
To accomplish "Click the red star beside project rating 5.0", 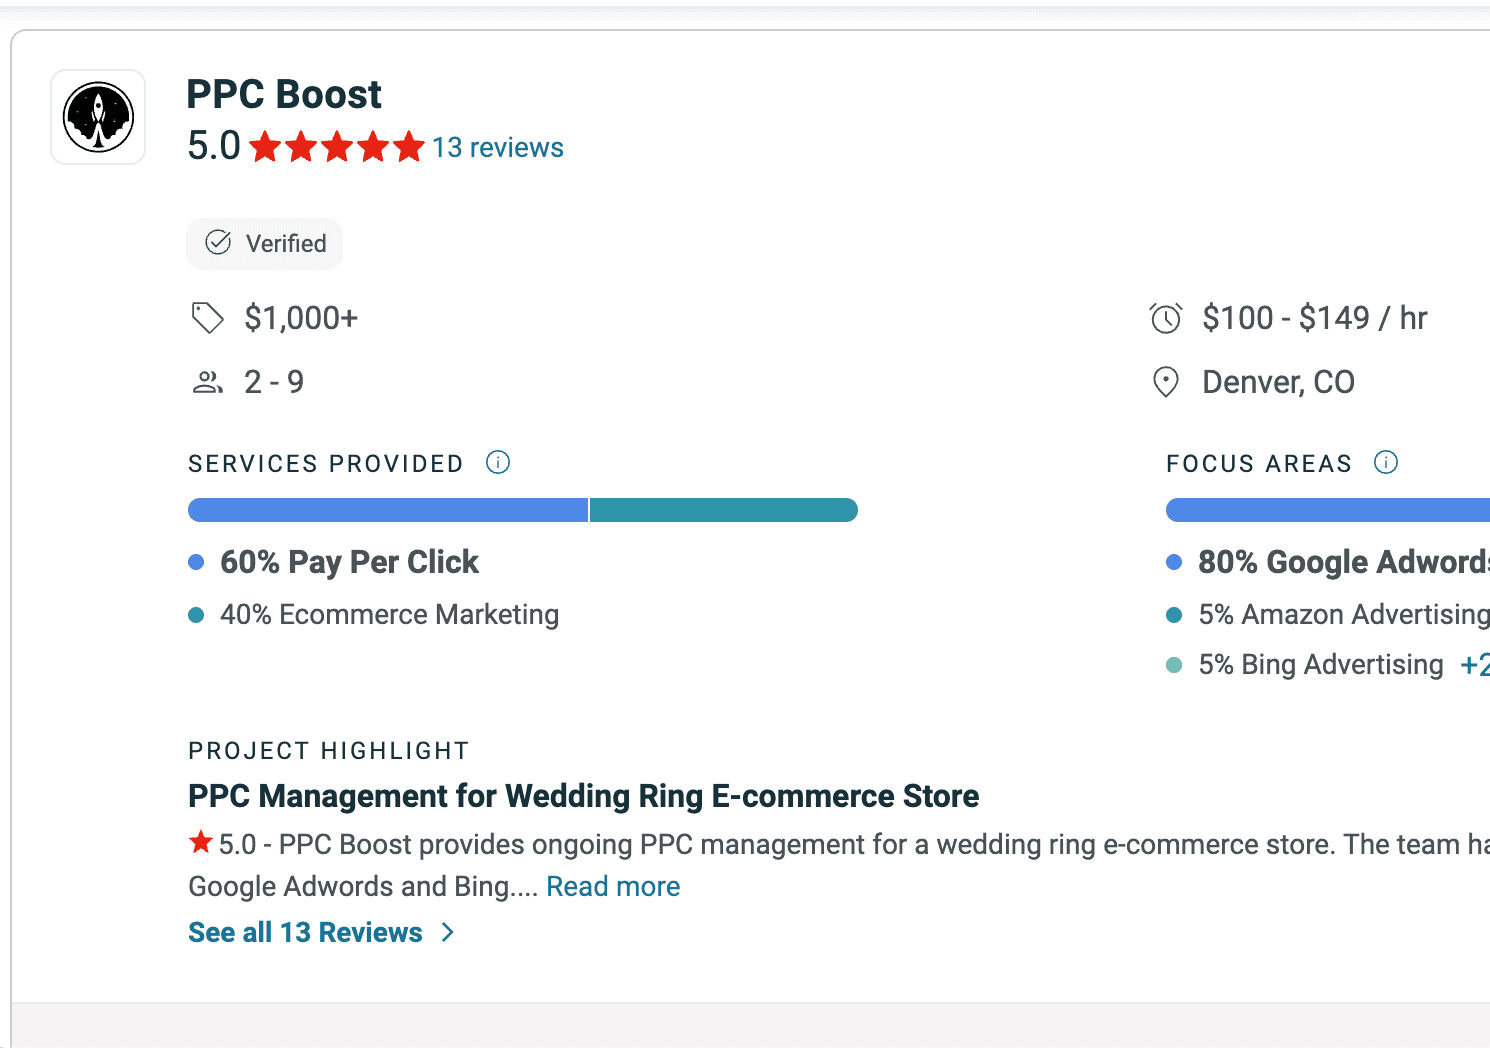I will [200, 842].
